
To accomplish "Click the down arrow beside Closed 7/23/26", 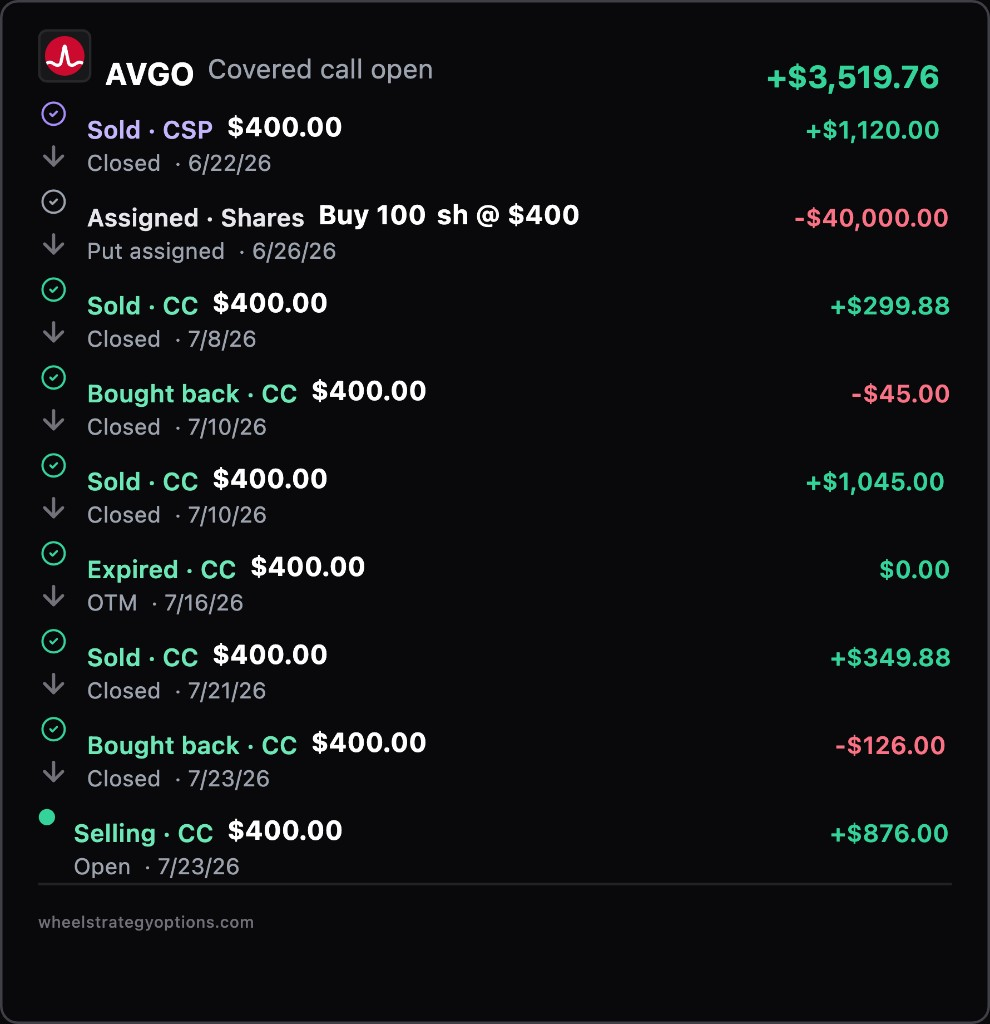I will [54, 773].
